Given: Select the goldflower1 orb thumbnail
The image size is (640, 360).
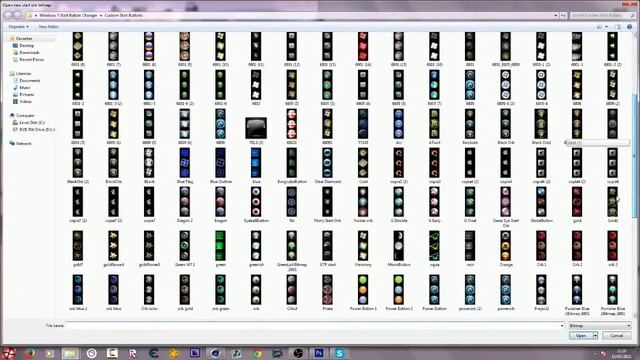Looking at the screenshot, I should pyautogui.click(x=113, y=246).
